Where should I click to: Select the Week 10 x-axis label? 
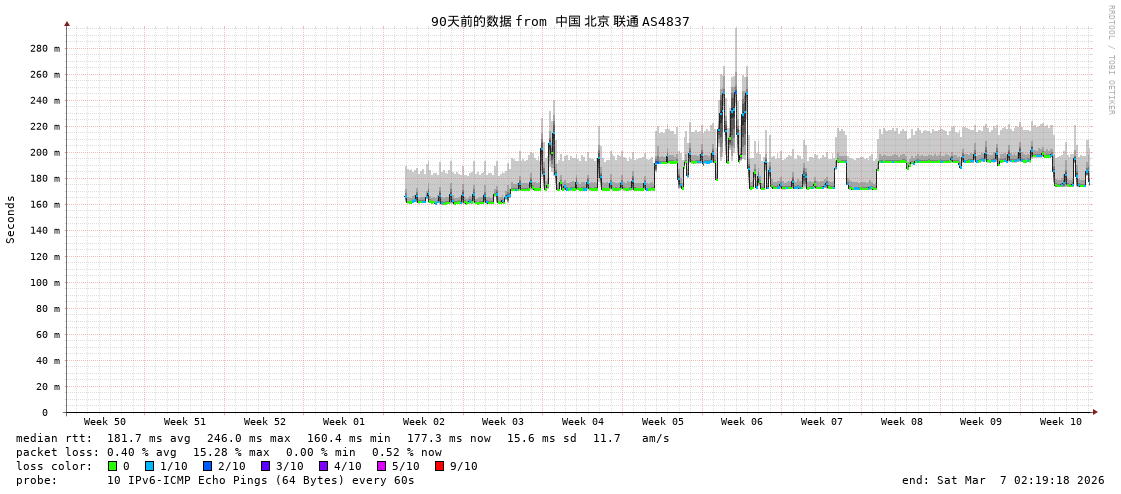tap(1060, 422)
